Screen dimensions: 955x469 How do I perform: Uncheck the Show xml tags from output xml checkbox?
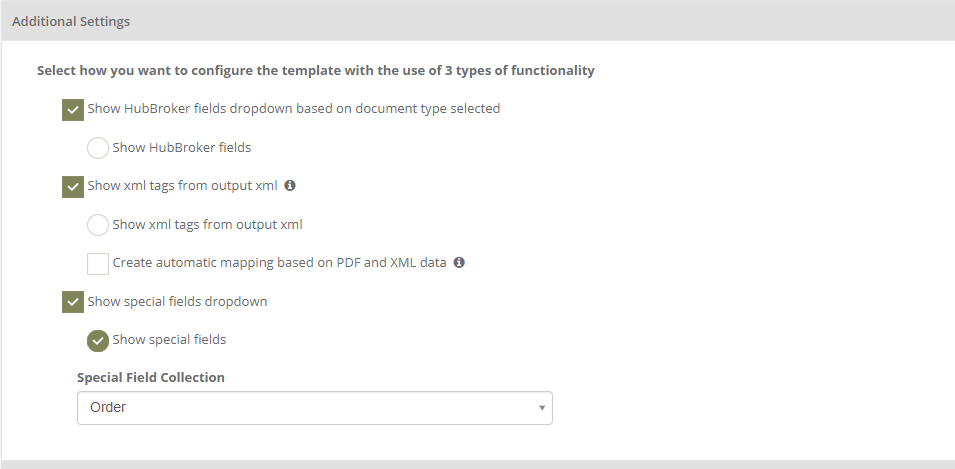tap(72, 186)
